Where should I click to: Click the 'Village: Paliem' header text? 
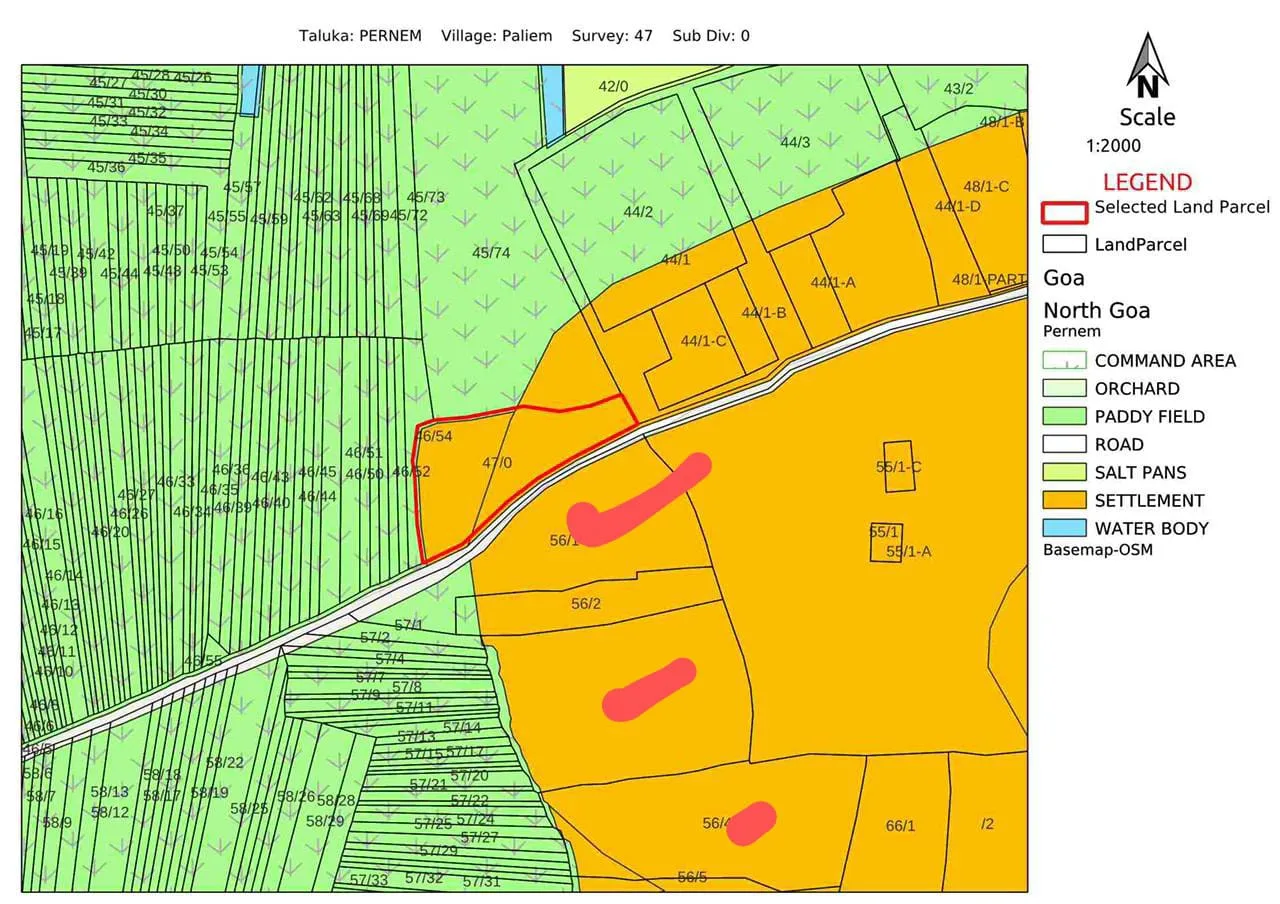click(497, 36)
